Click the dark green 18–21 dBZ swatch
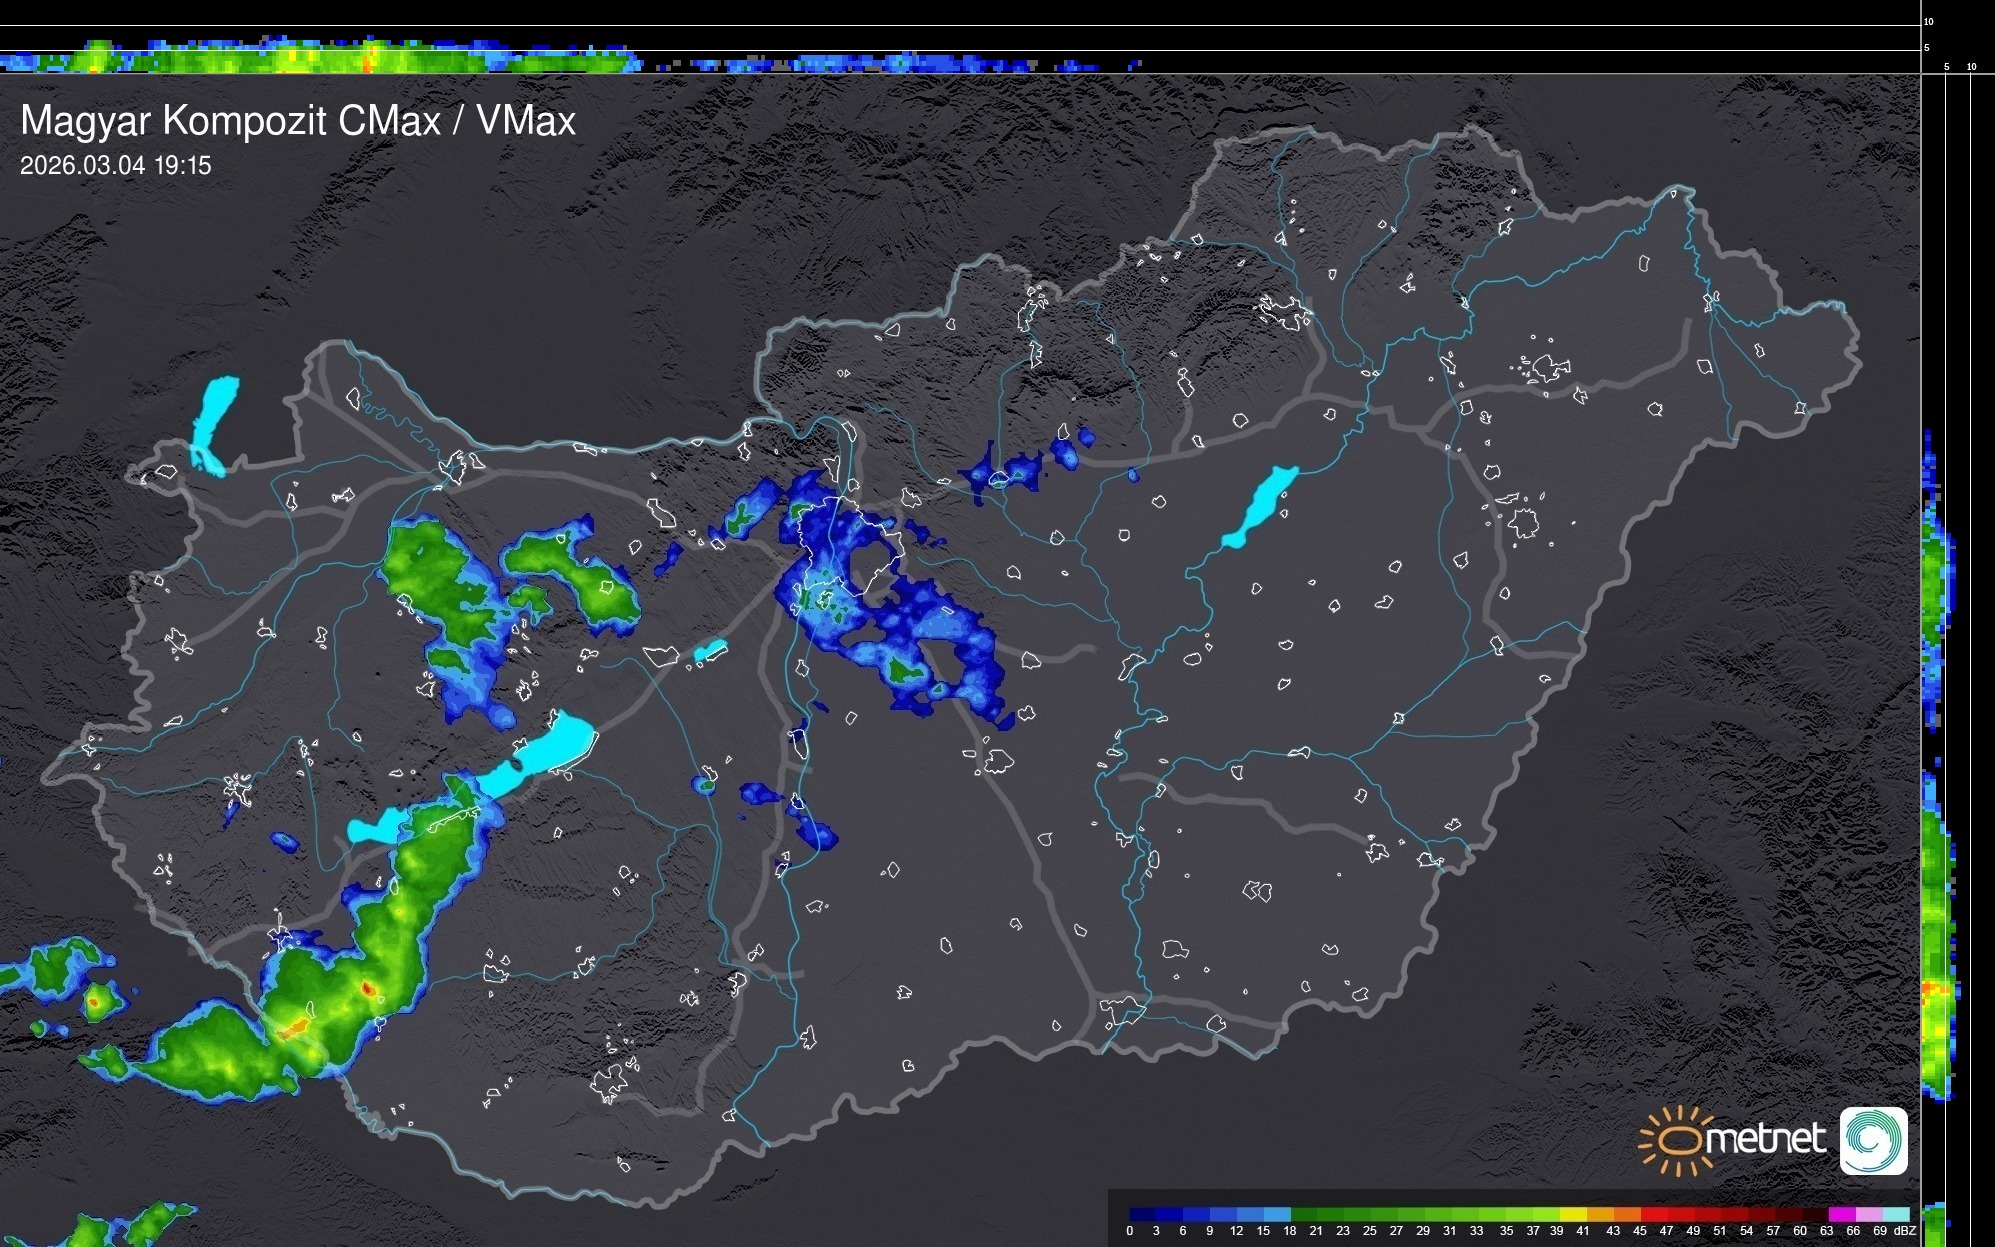 point(1304,1214)
